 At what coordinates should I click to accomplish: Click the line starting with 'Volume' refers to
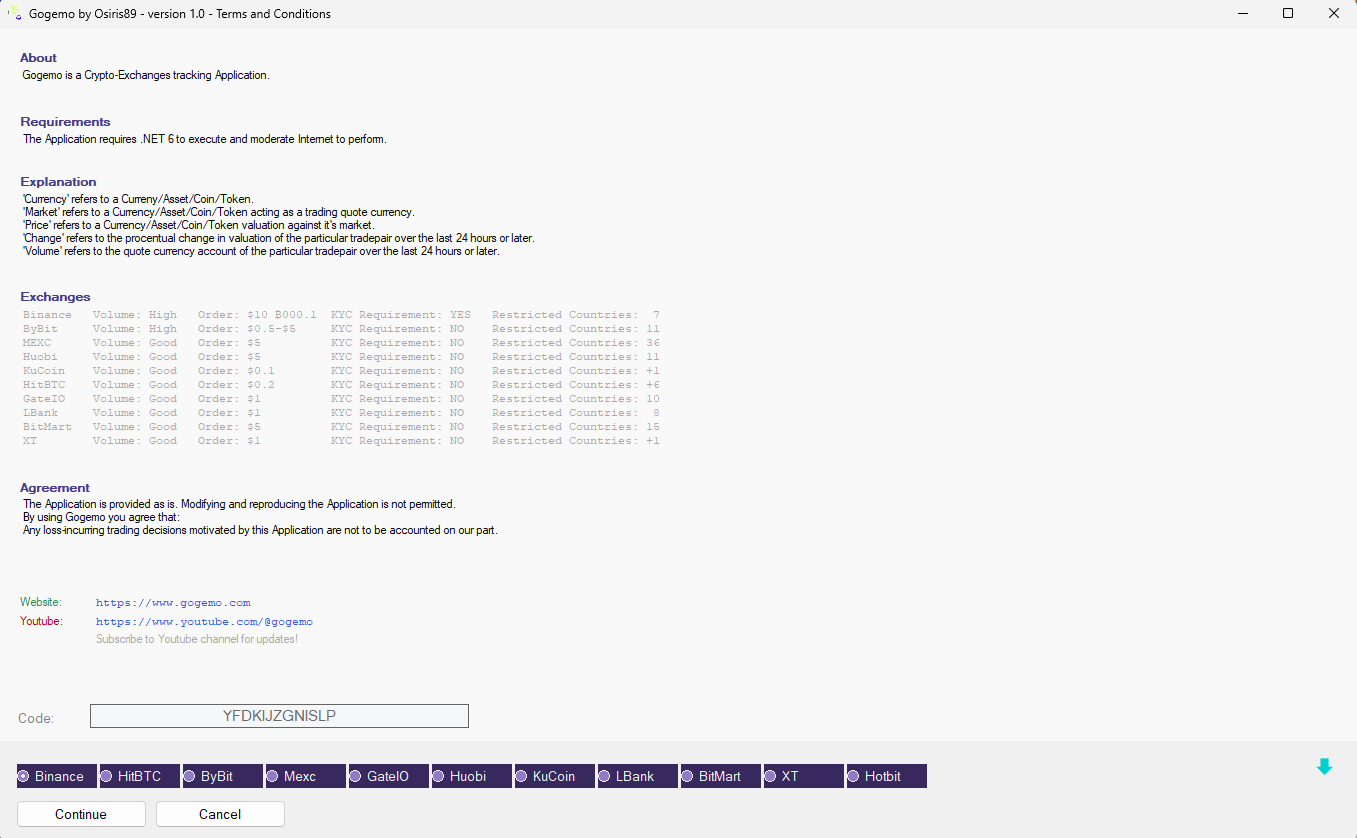tap(261, 251)
